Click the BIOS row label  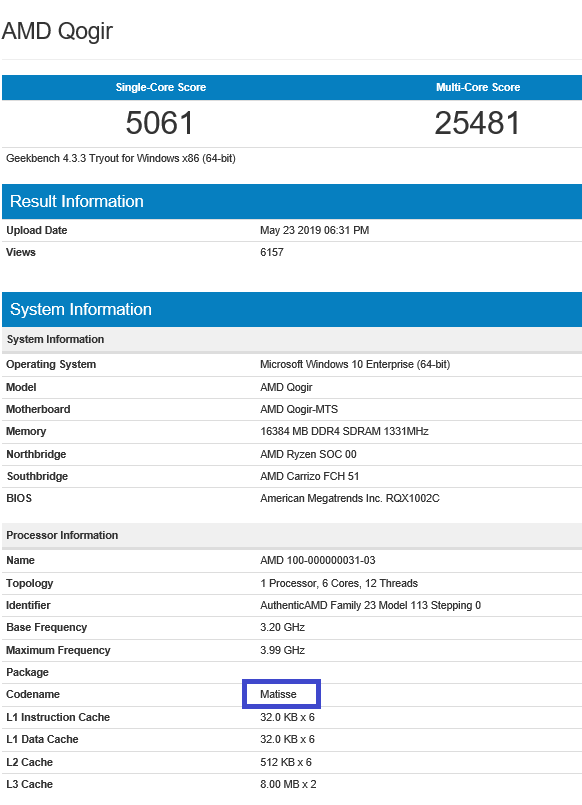[19, 499]
